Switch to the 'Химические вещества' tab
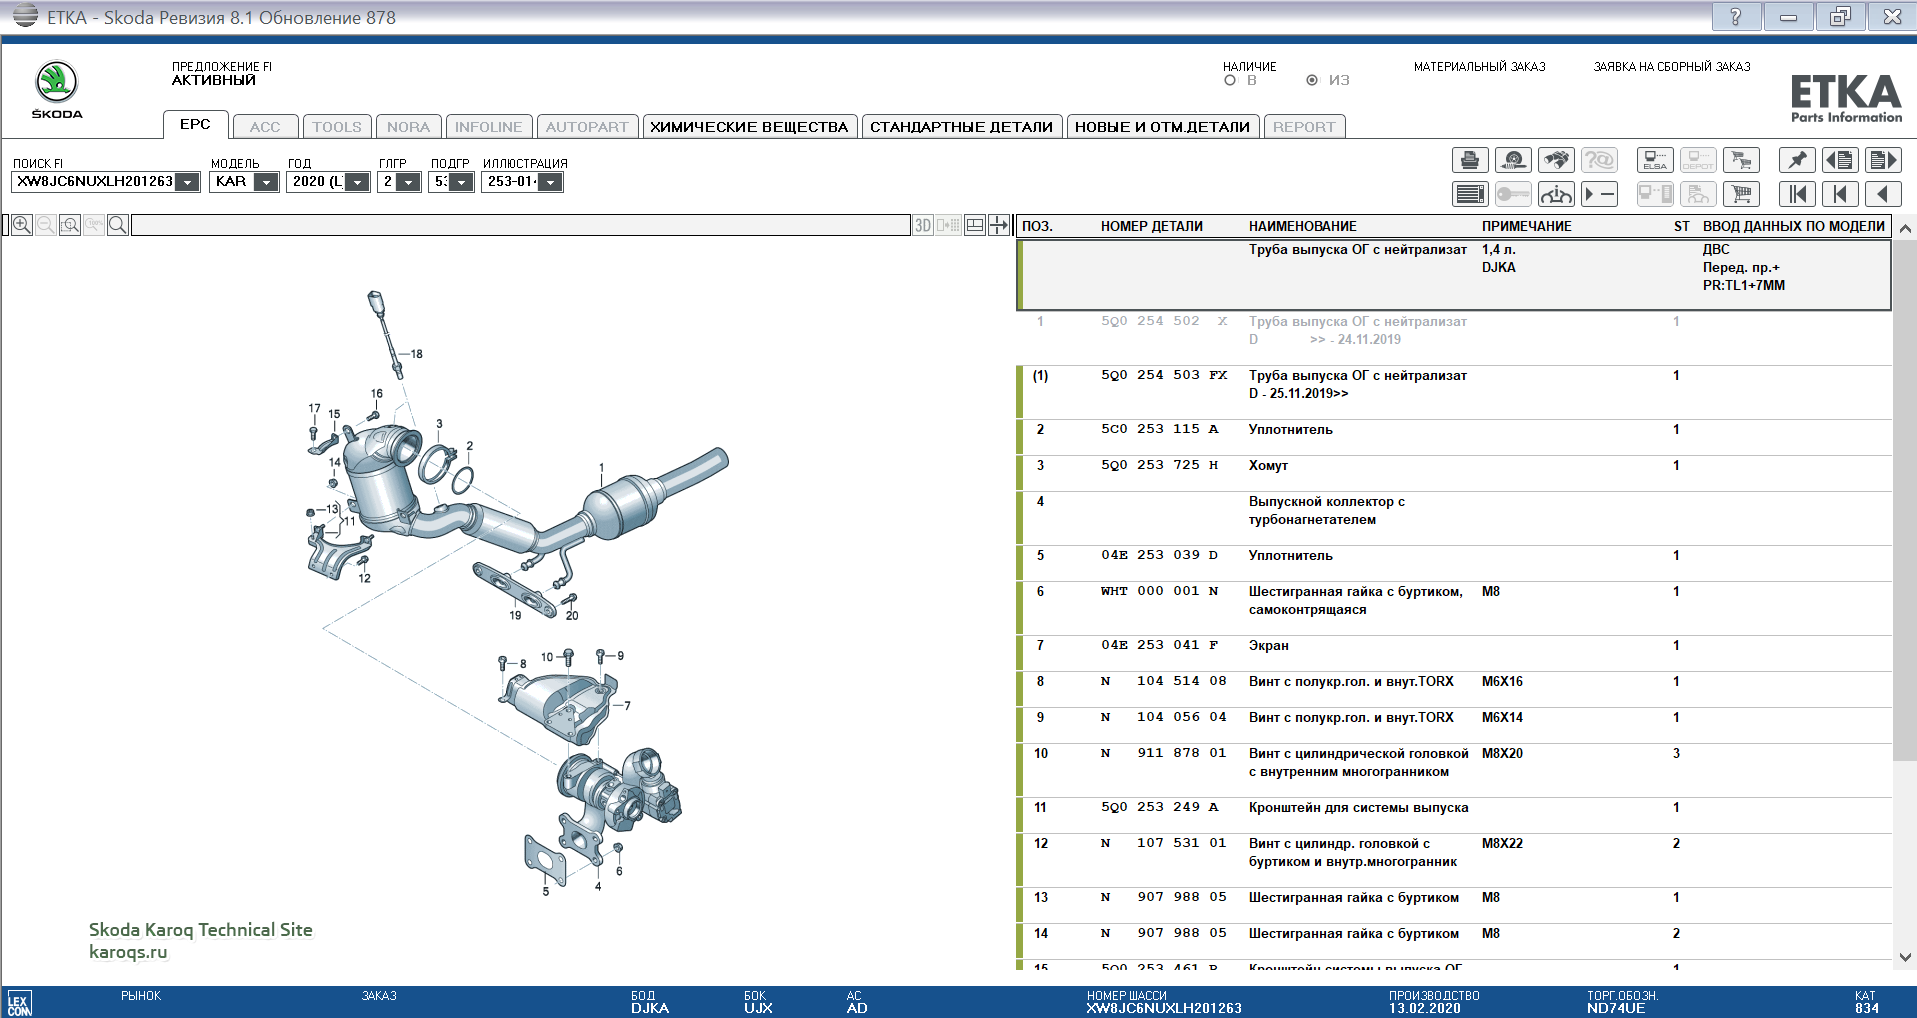This screenshot has width=1917, height=1018. [749, 127]
